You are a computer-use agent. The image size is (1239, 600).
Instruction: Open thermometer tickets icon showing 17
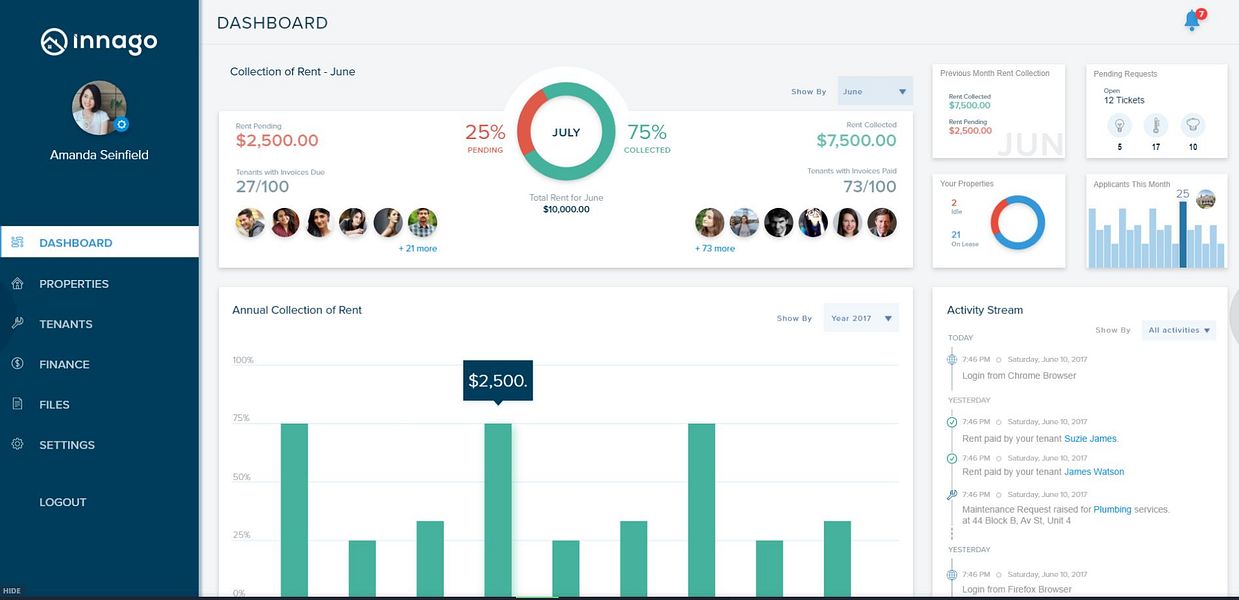(x=1156, y=126)
